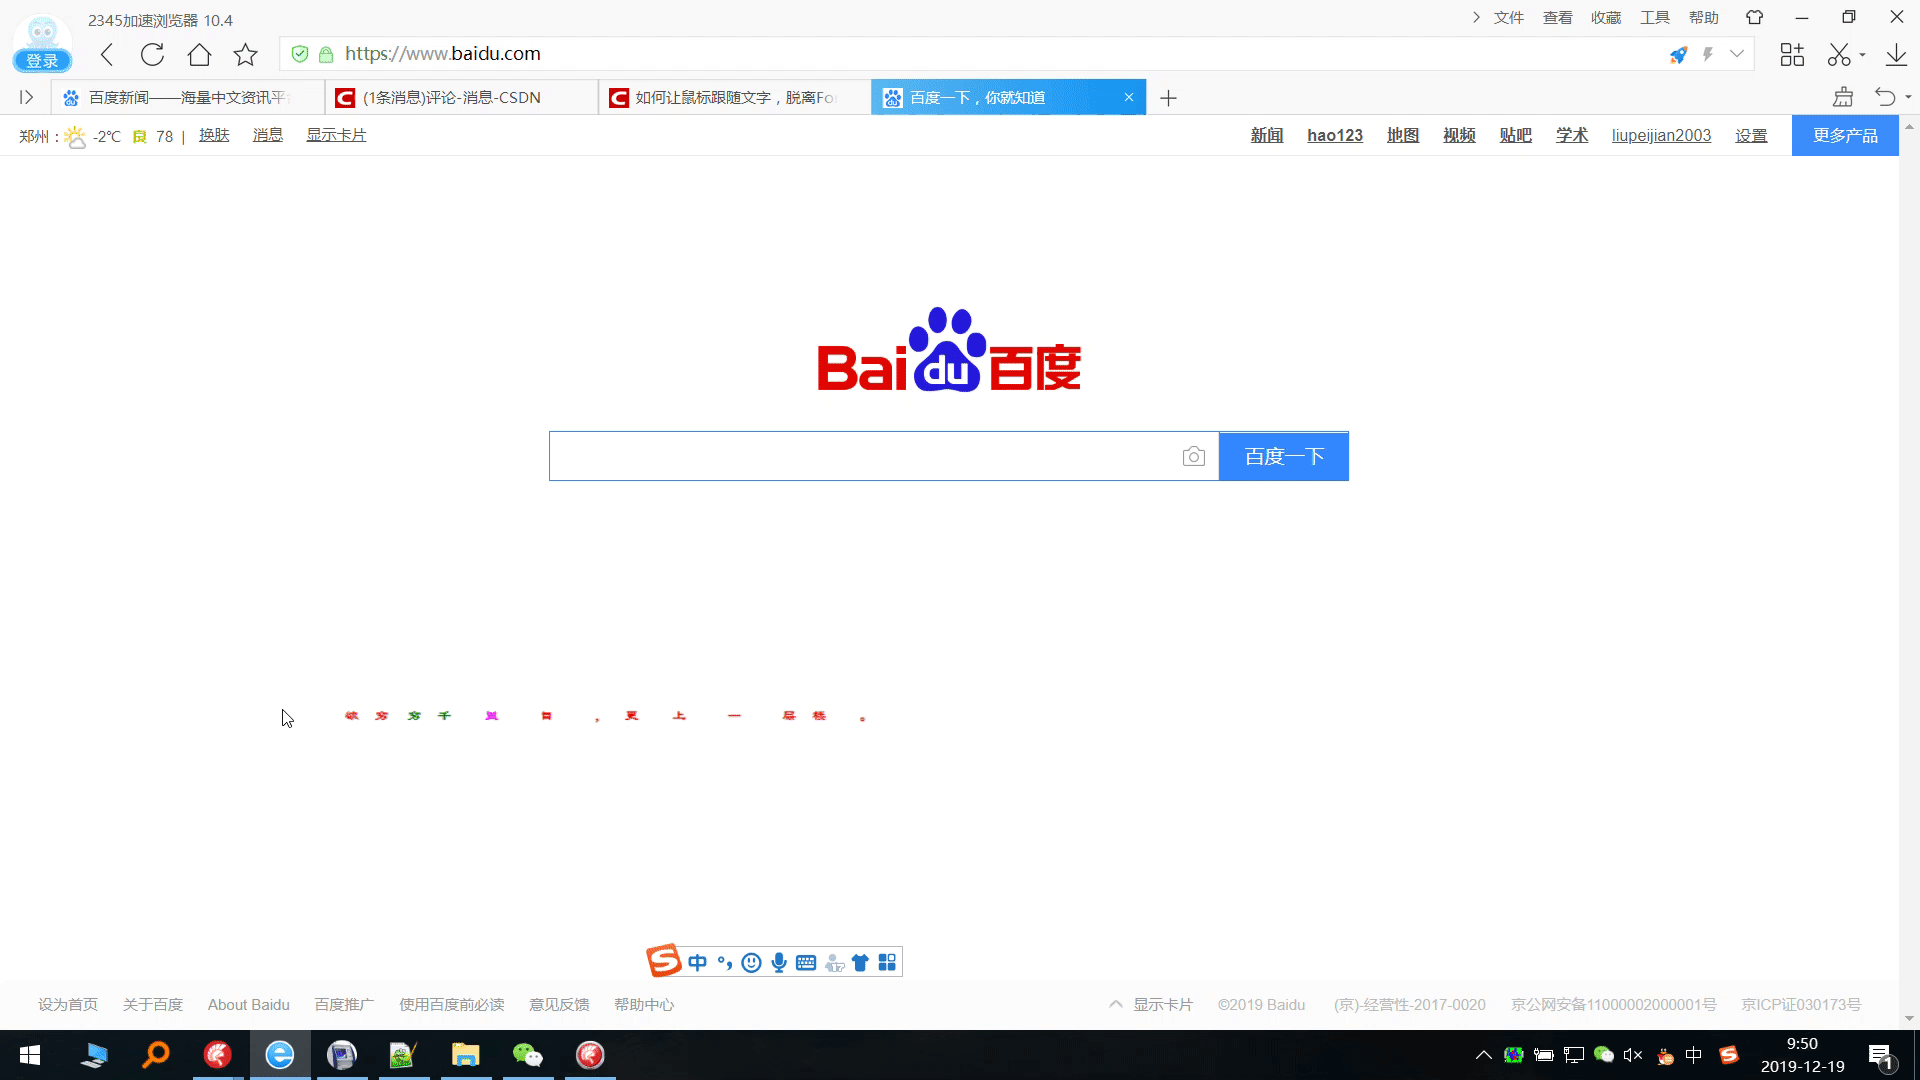The height and width of the screenshot is (1080, 1920).
Task: Open Sogou soft keyboard icon
Action: tap(806, 962)
